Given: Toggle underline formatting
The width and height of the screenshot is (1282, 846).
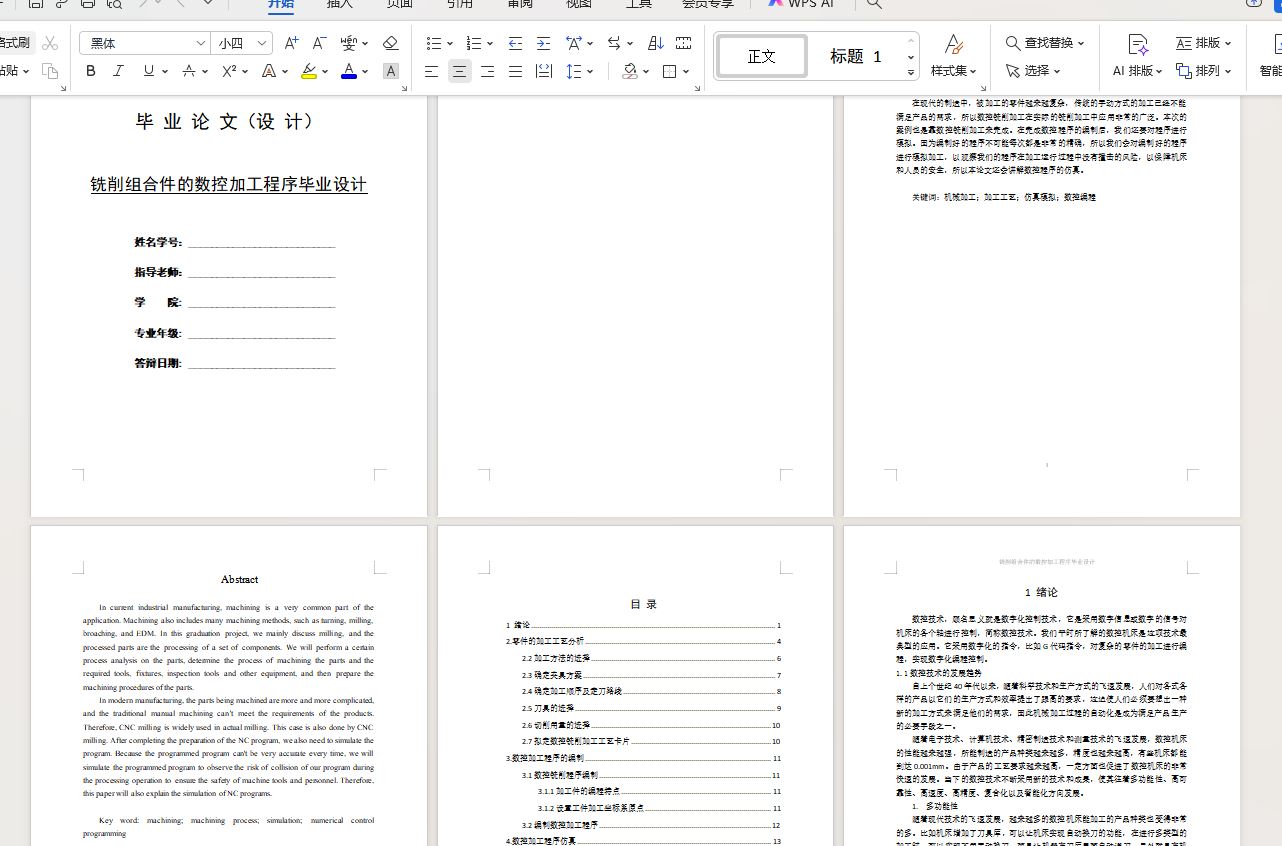Looking at the screenshot, I should click(148, 71).
